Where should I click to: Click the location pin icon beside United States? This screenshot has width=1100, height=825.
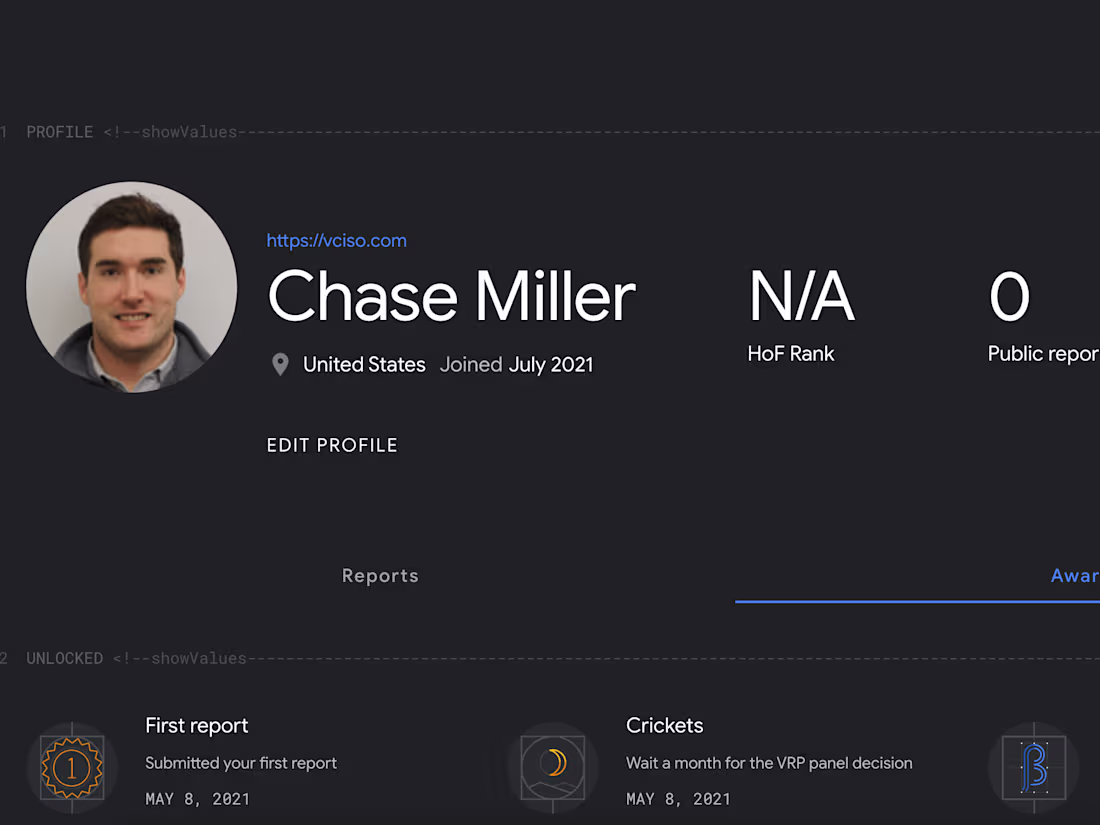(280, 364)
